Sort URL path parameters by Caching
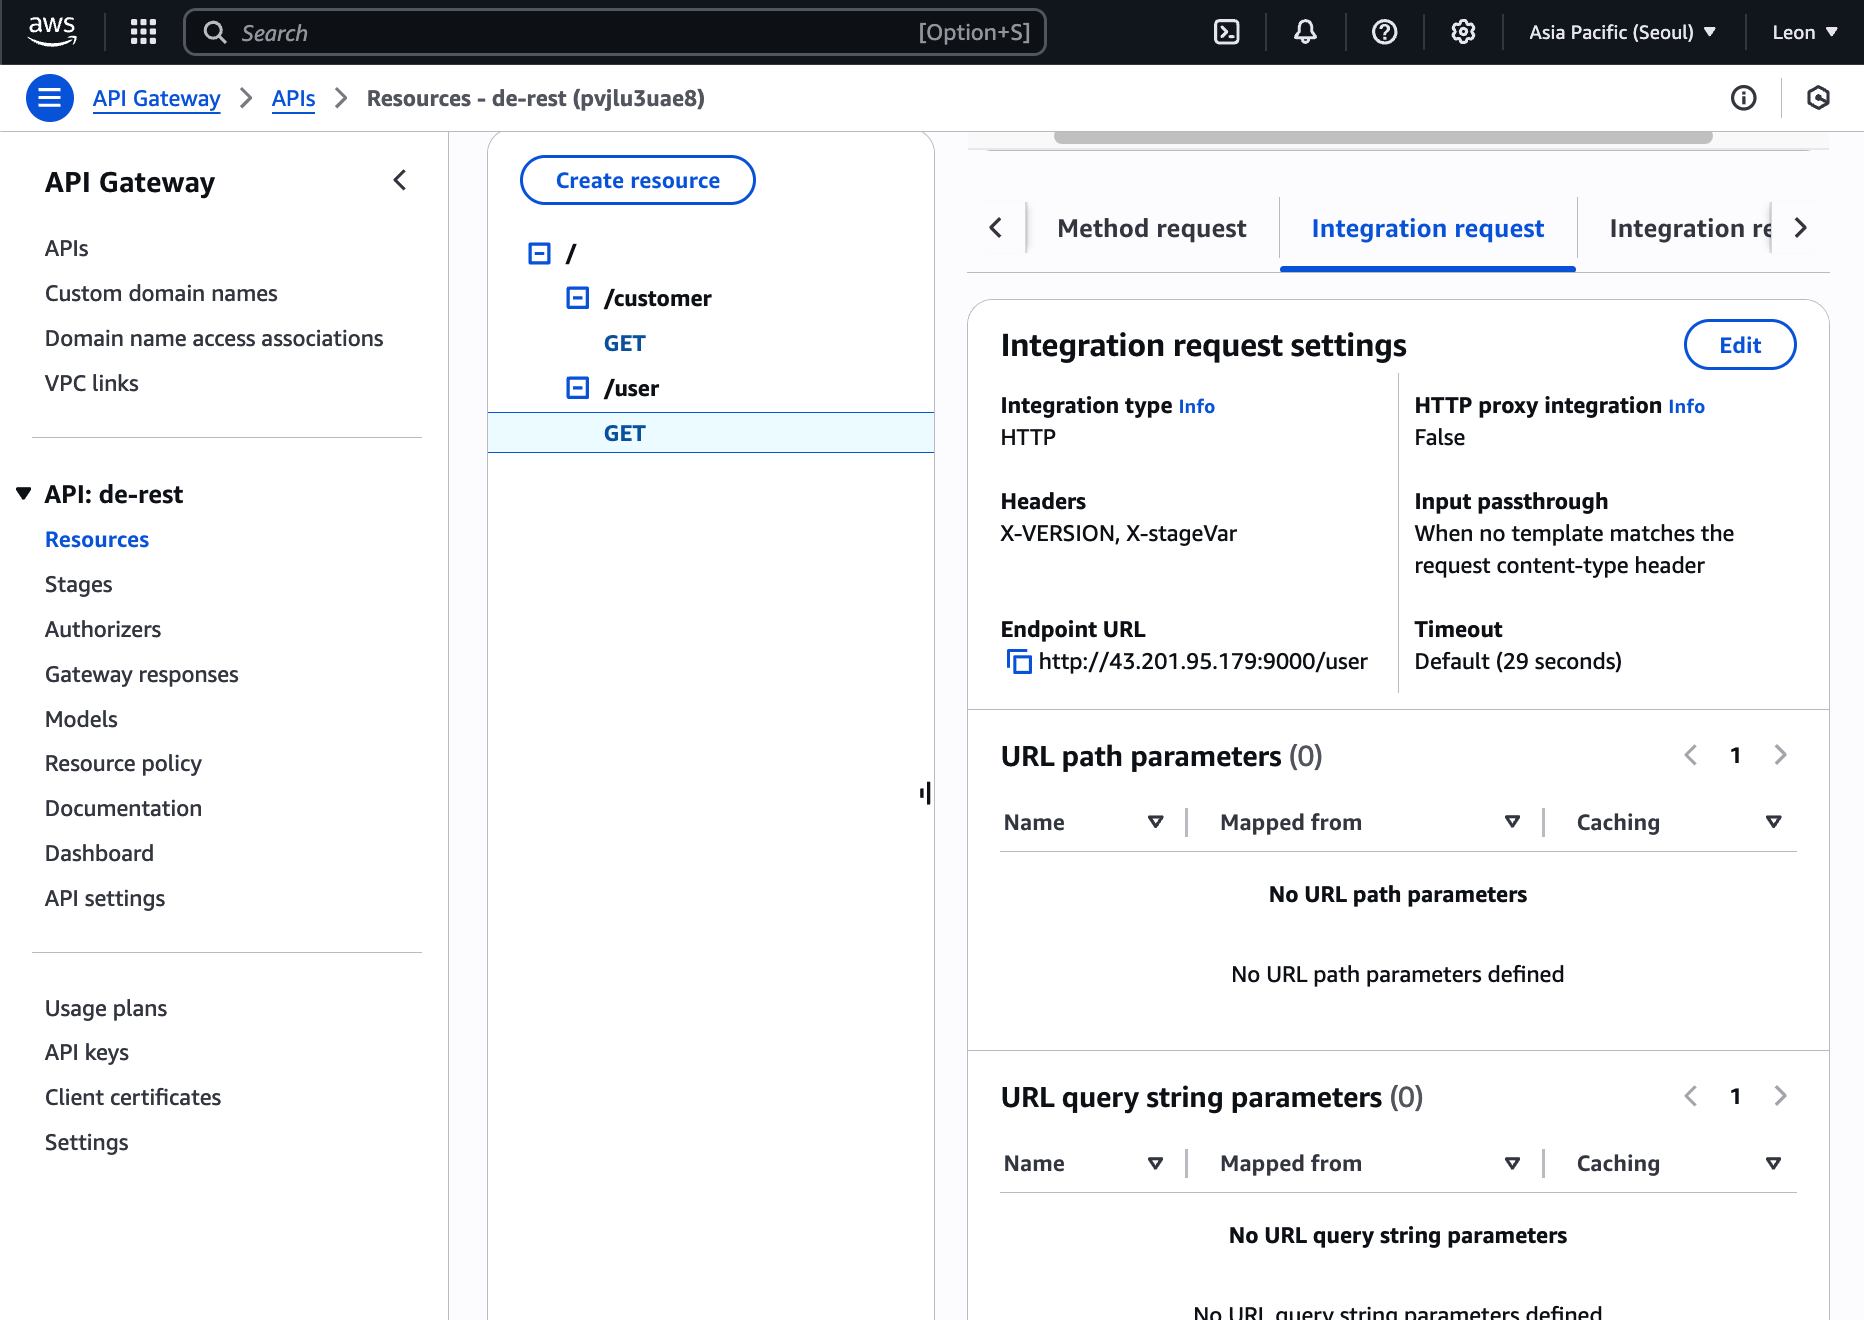 tap(1773, 822)
